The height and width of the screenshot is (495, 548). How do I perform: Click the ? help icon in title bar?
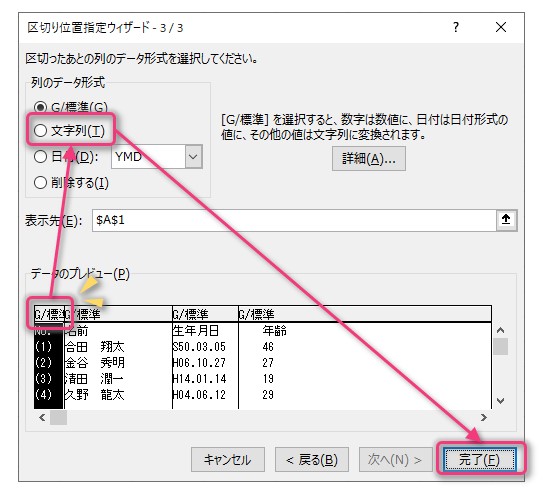[456, 27]
